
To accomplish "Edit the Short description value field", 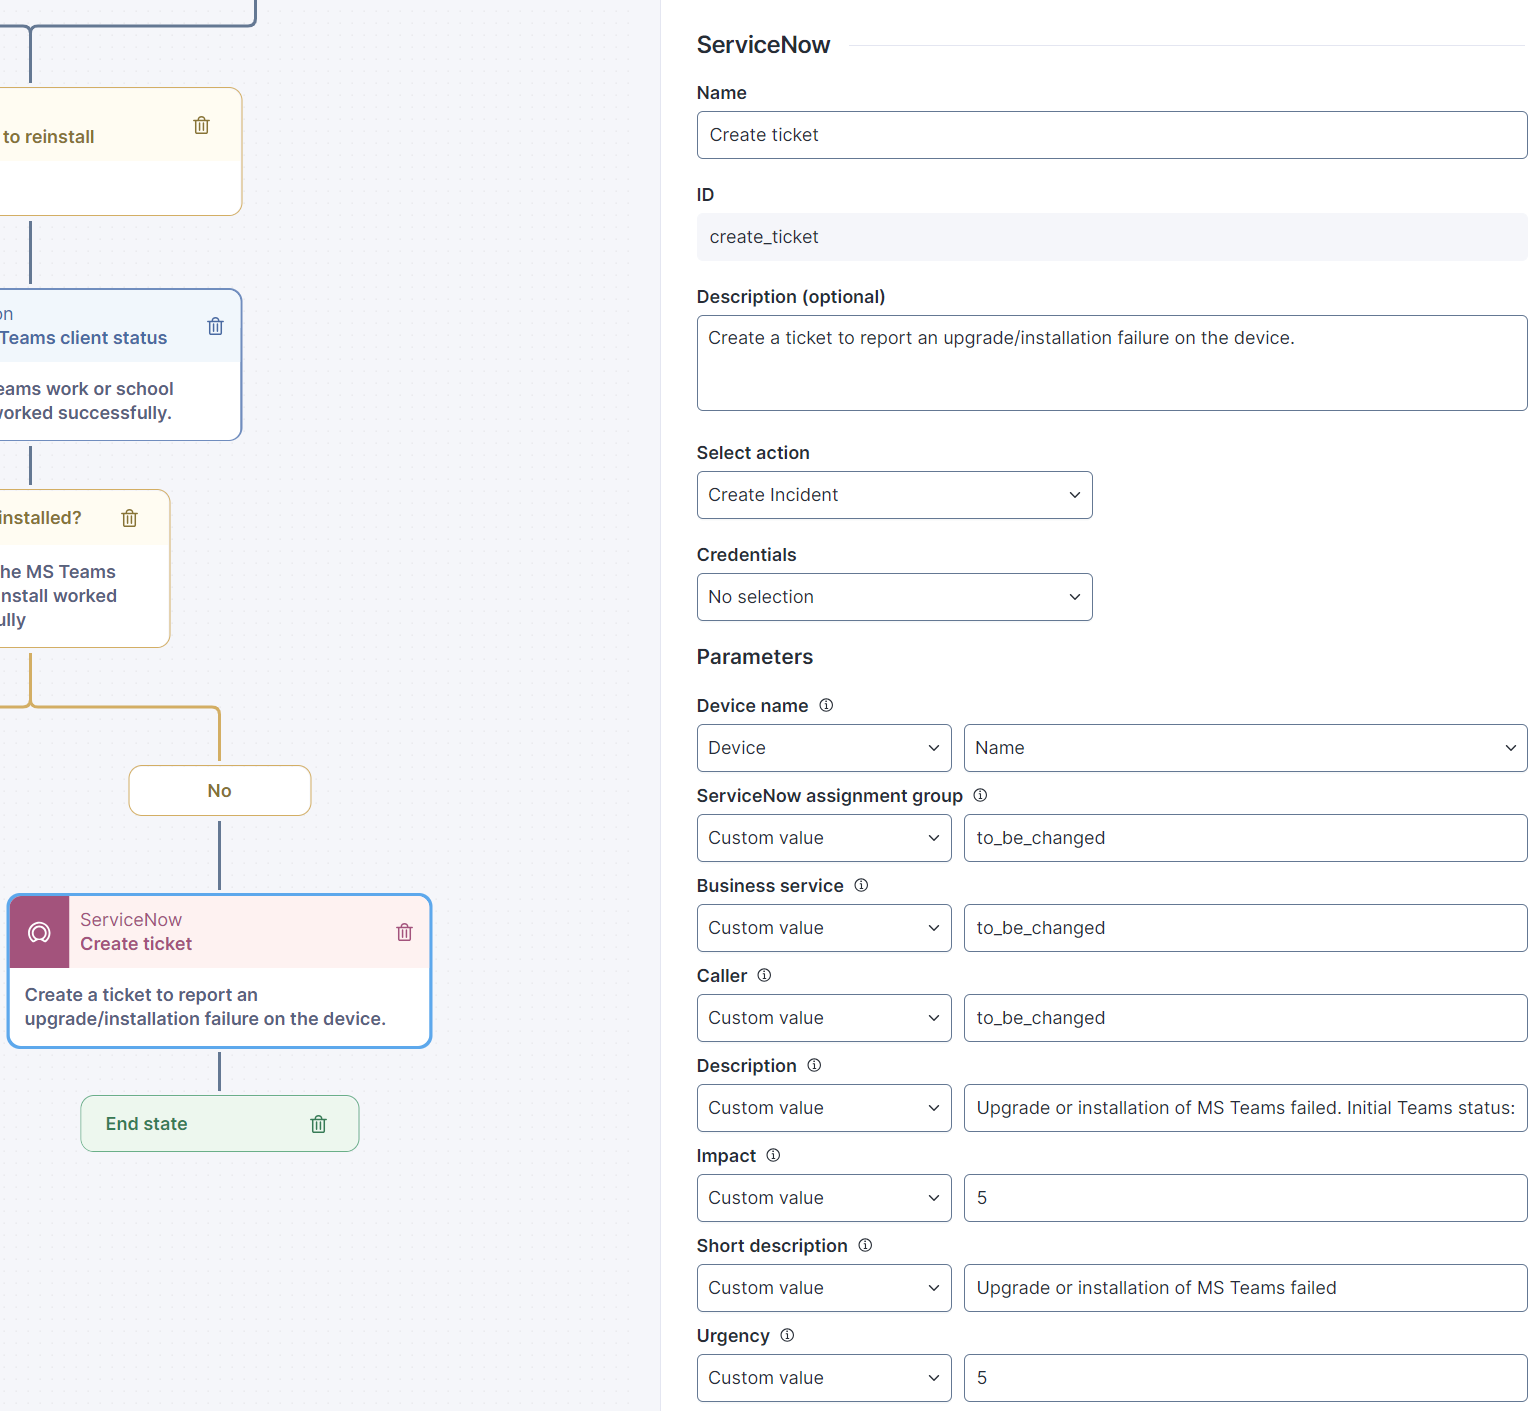I will tap(1245, 1288).
